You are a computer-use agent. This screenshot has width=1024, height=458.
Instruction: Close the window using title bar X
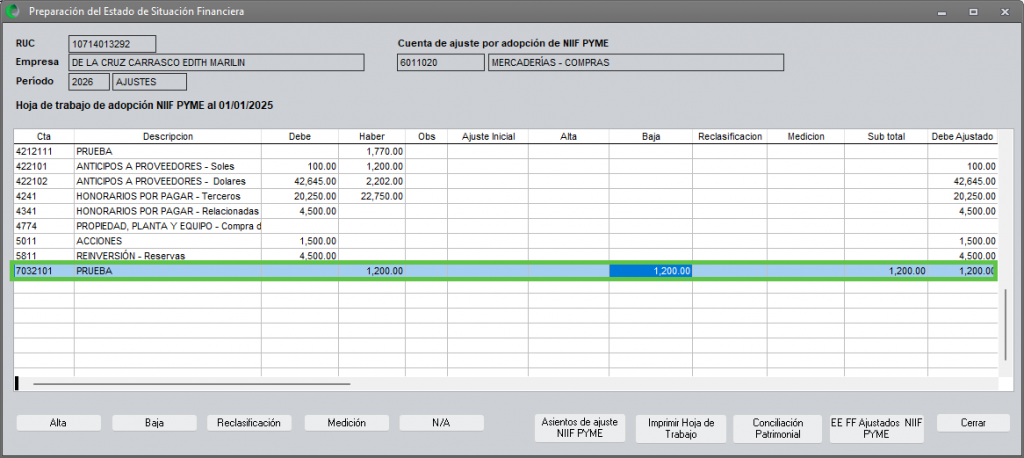(1004, 12)
